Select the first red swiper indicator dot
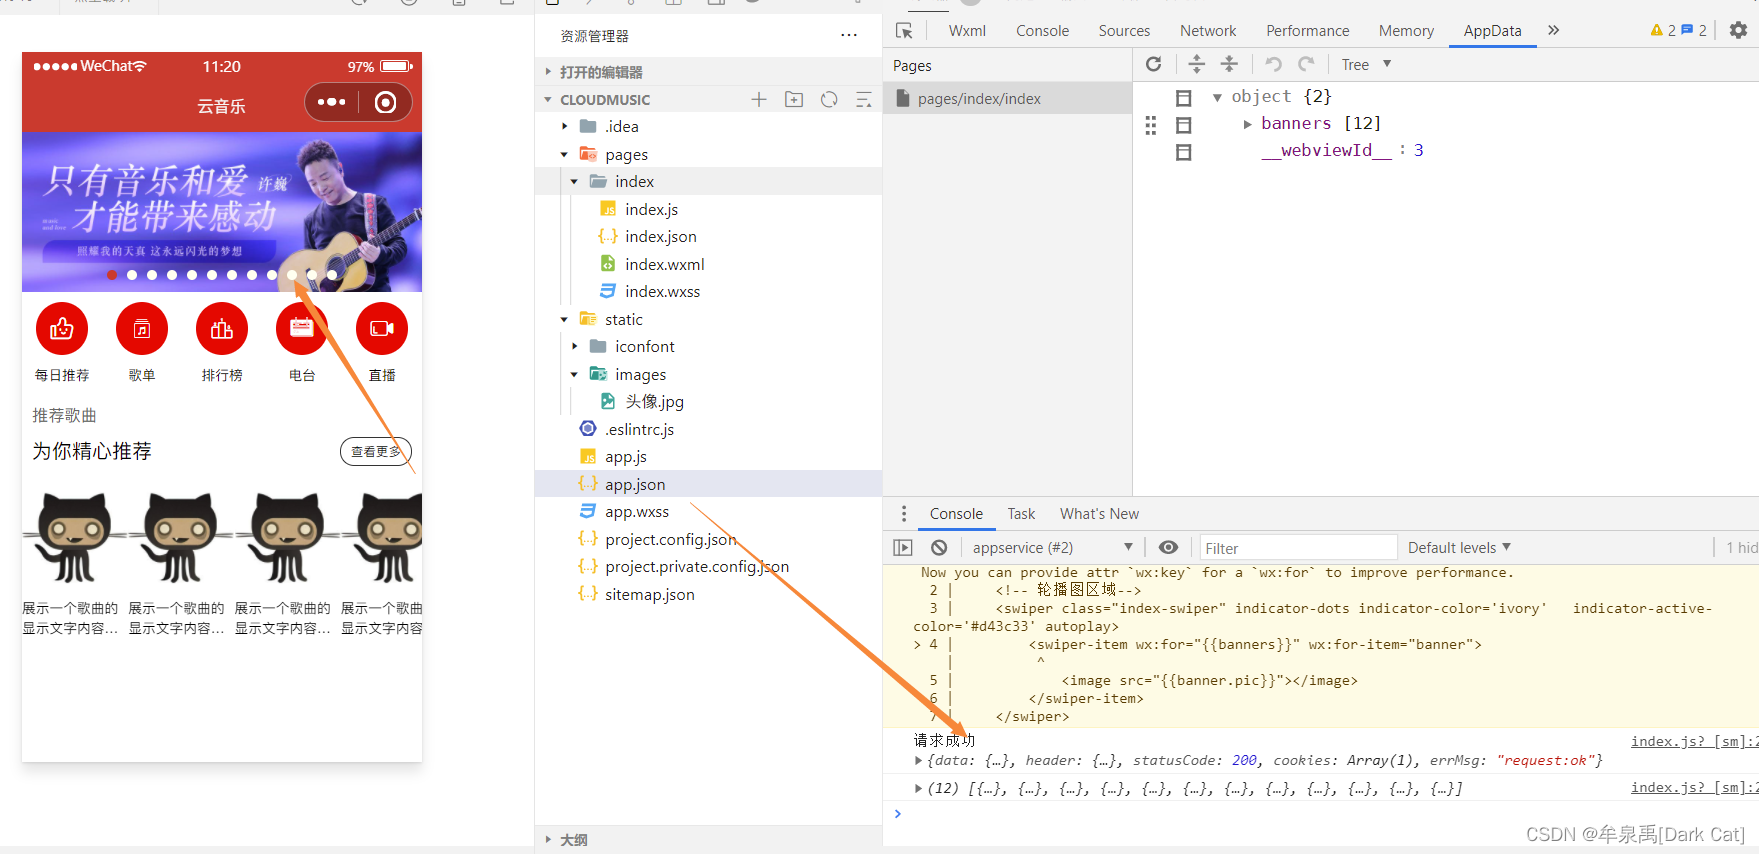 pos(112,275)
